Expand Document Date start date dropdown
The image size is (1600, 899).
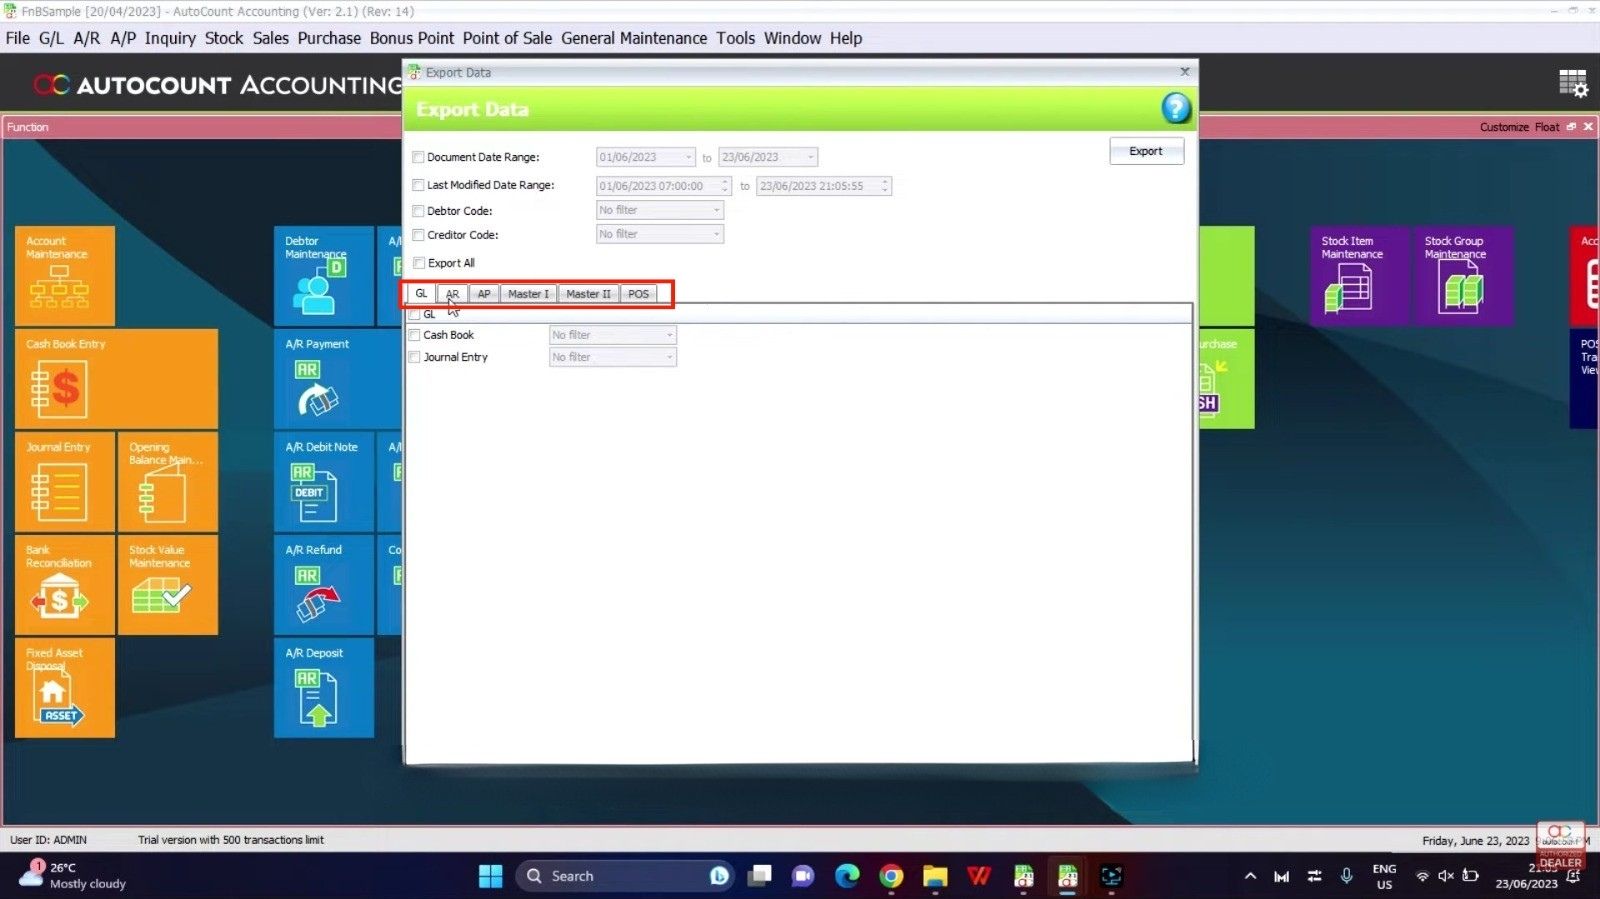[x=688, y=157]
